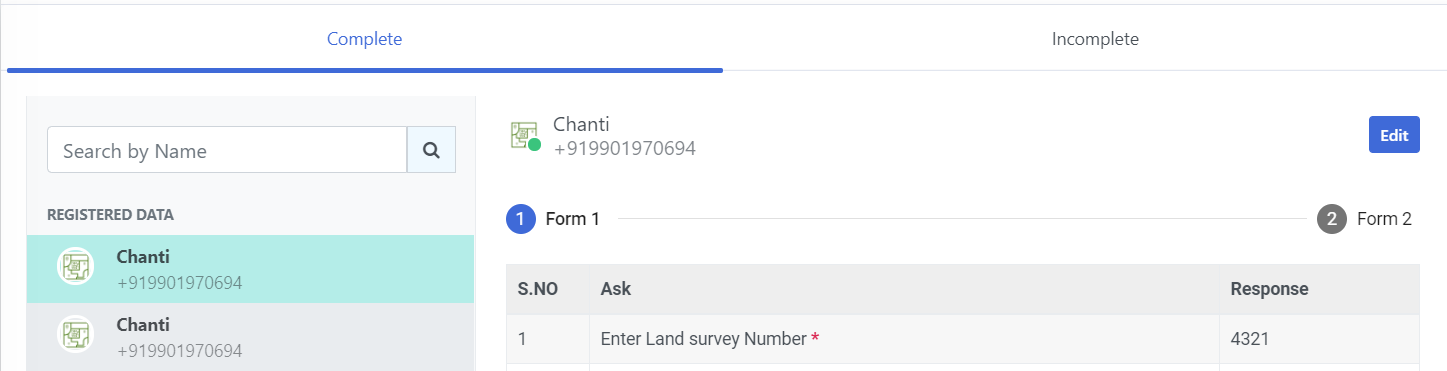Select the first Chanti registered entry
Viewport: 1447px width, 371px height.
pyautogui.click(x=250, y=269)
